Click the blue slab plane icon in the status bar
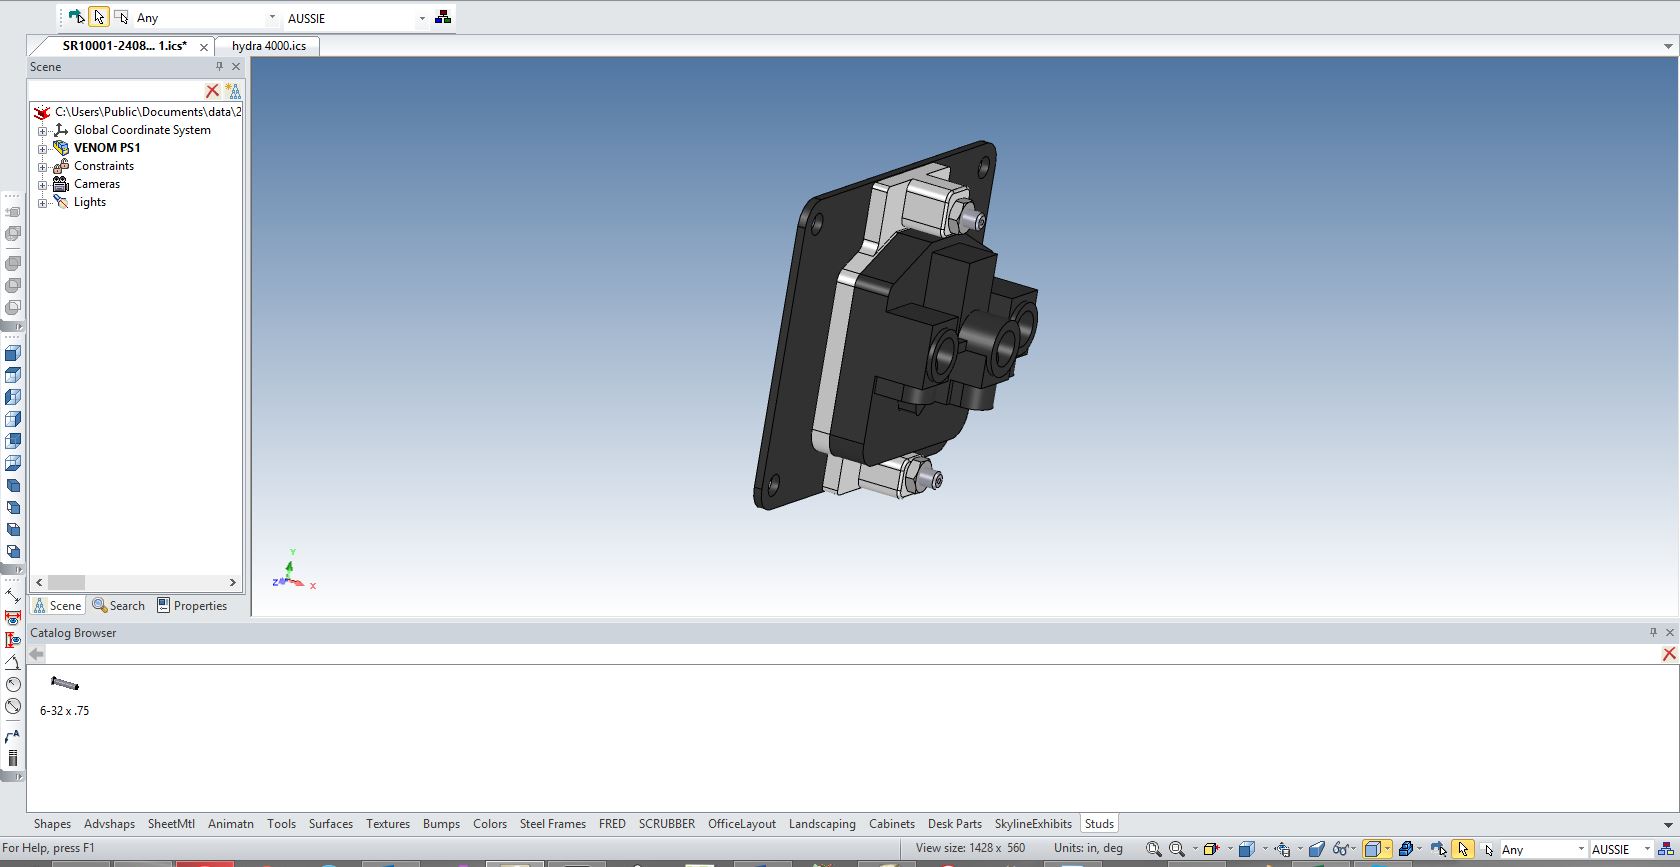The width and height of the screenshot is (1680, 867). tap(1317, 849)
